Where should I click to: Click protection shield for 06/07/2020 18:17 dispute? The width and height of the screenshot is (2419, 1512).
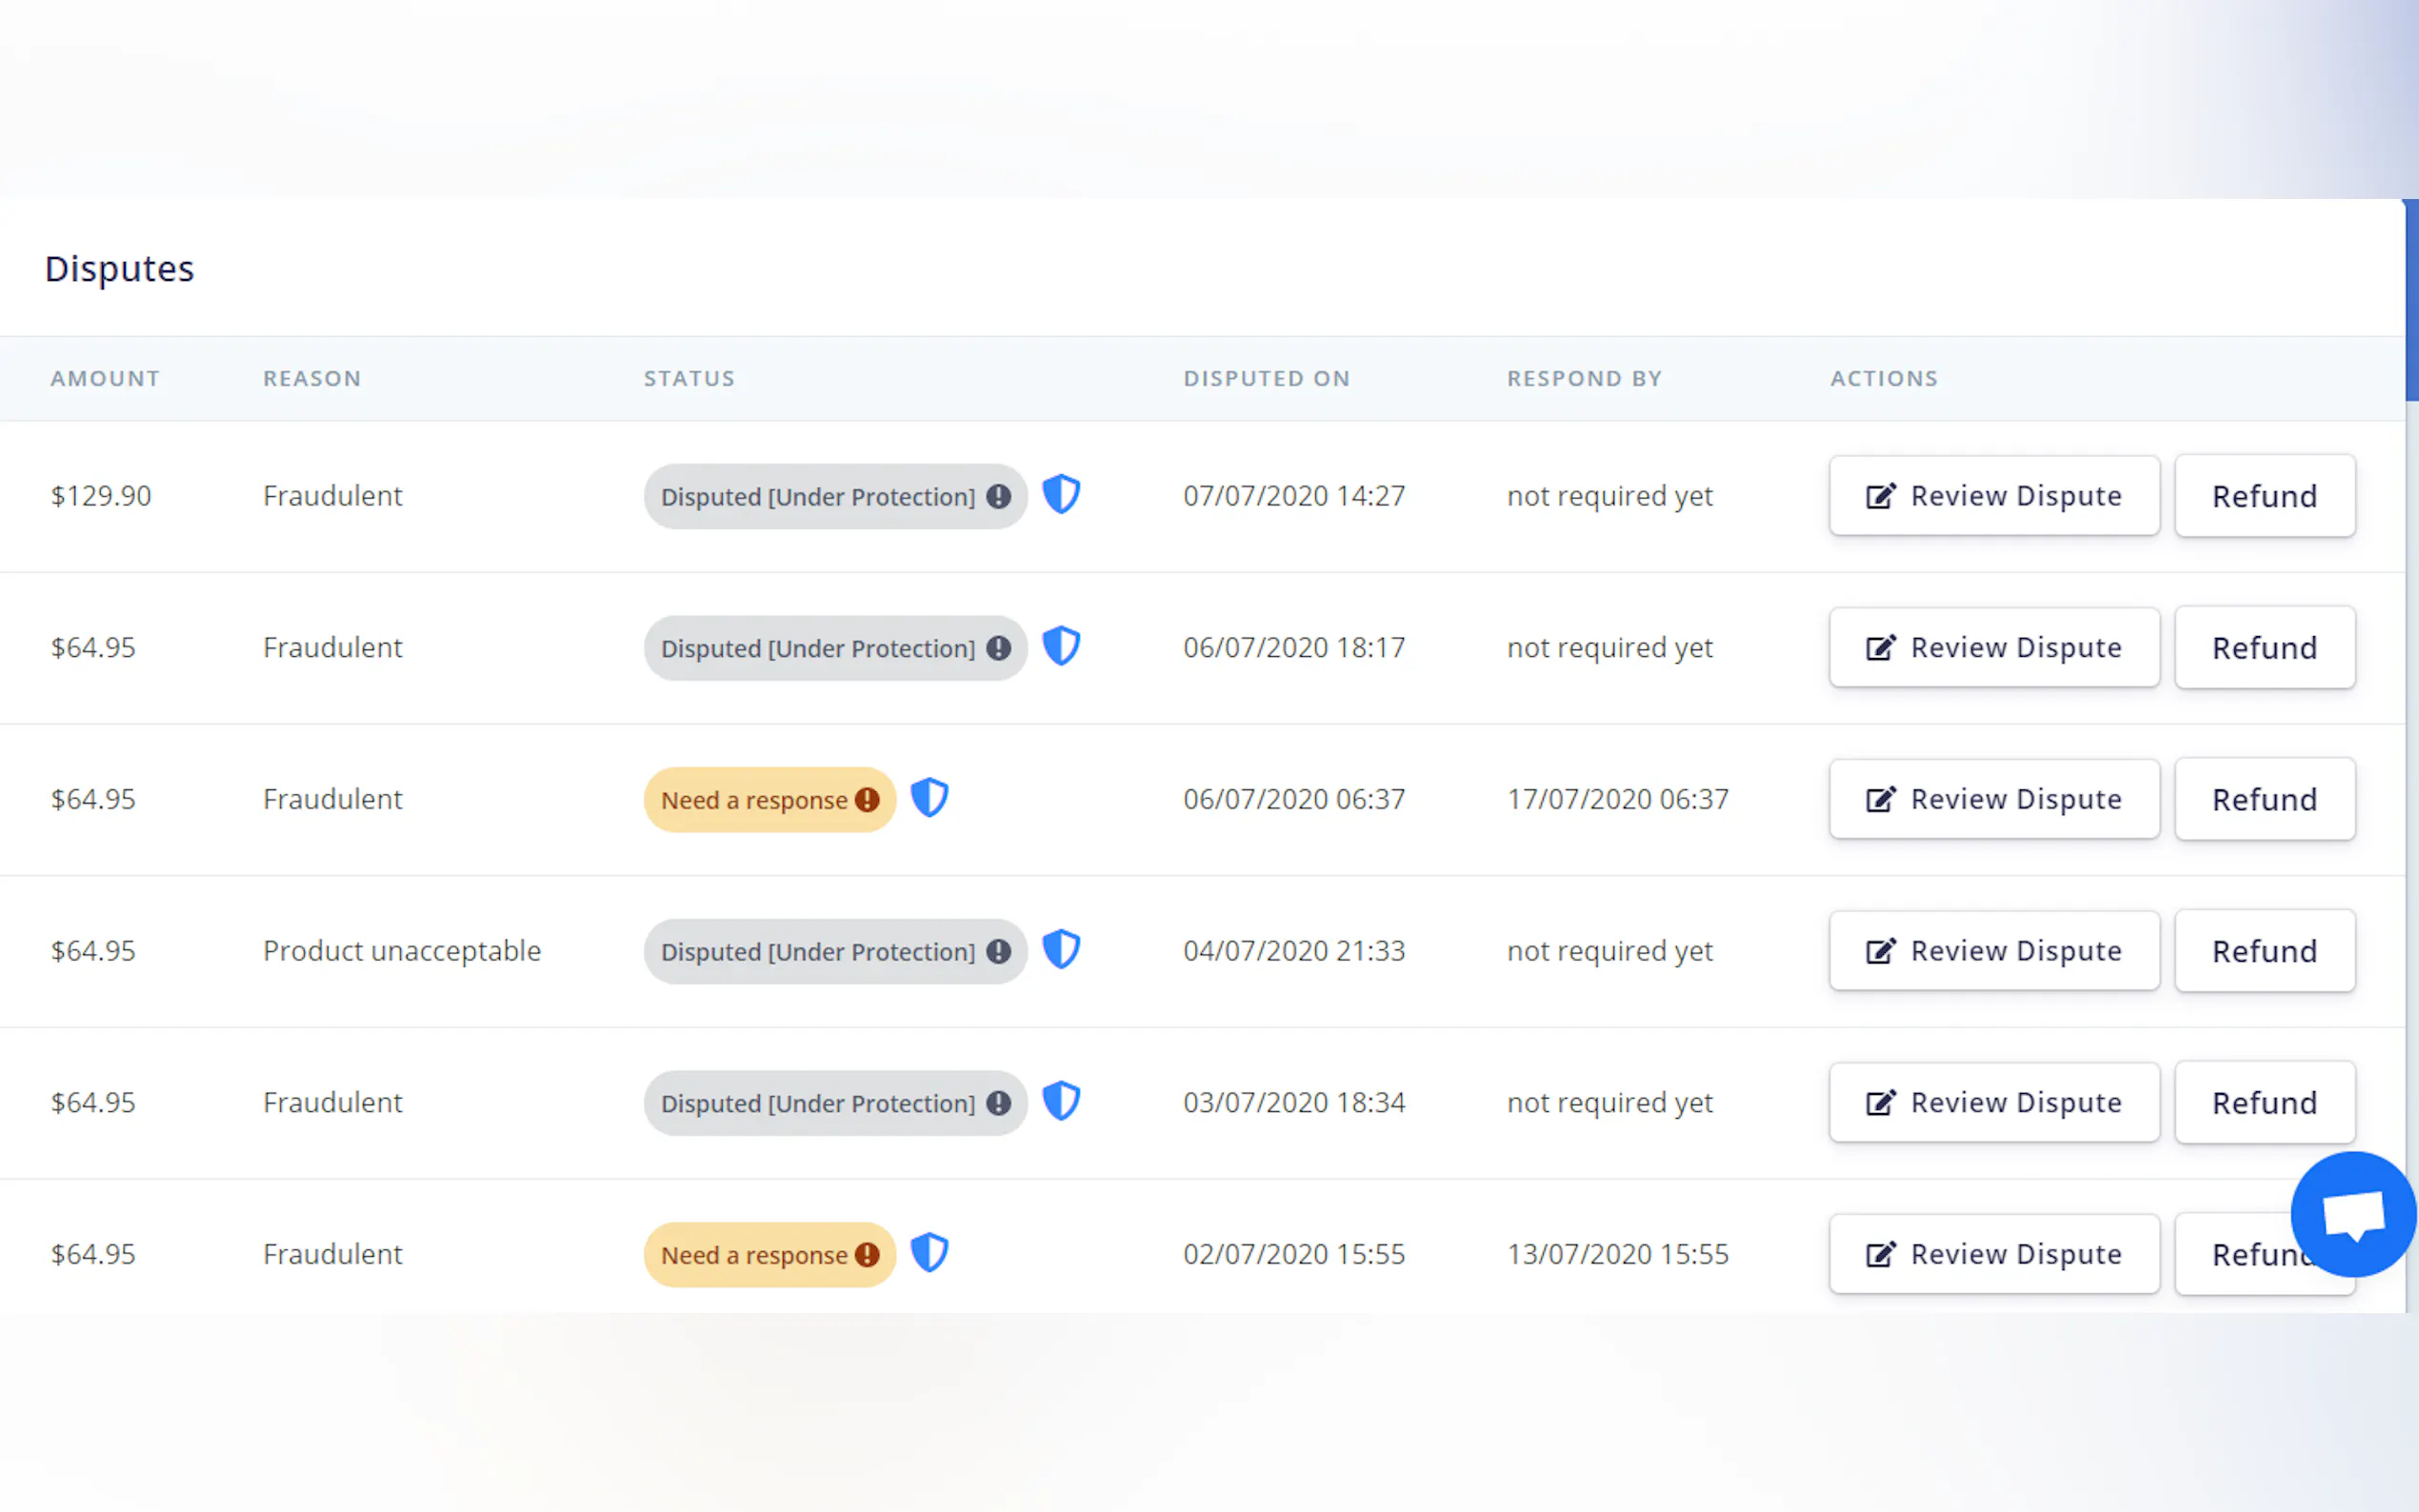tap(1061, 646)
